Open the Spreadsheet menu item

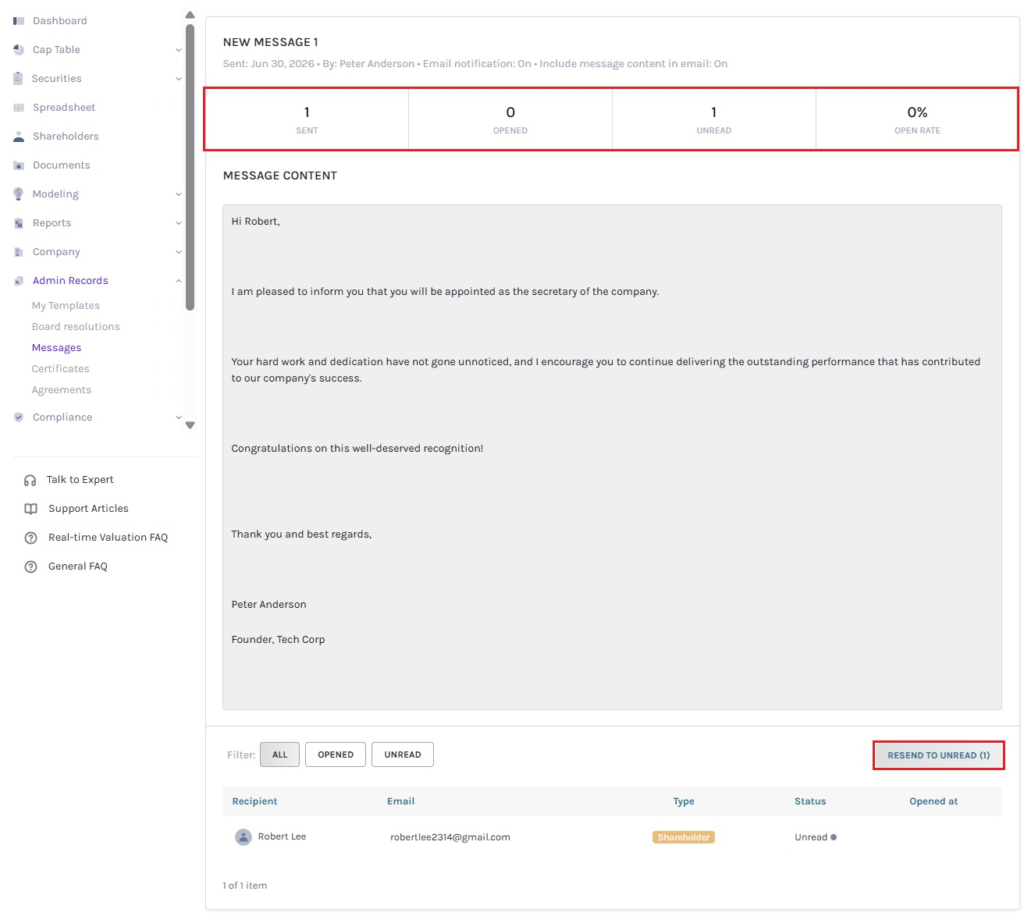tap(64, 107)
